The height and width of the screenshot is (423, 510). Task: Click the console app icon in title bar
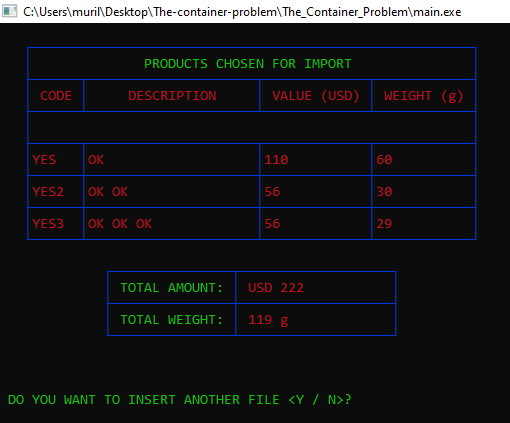coord(9,12)
